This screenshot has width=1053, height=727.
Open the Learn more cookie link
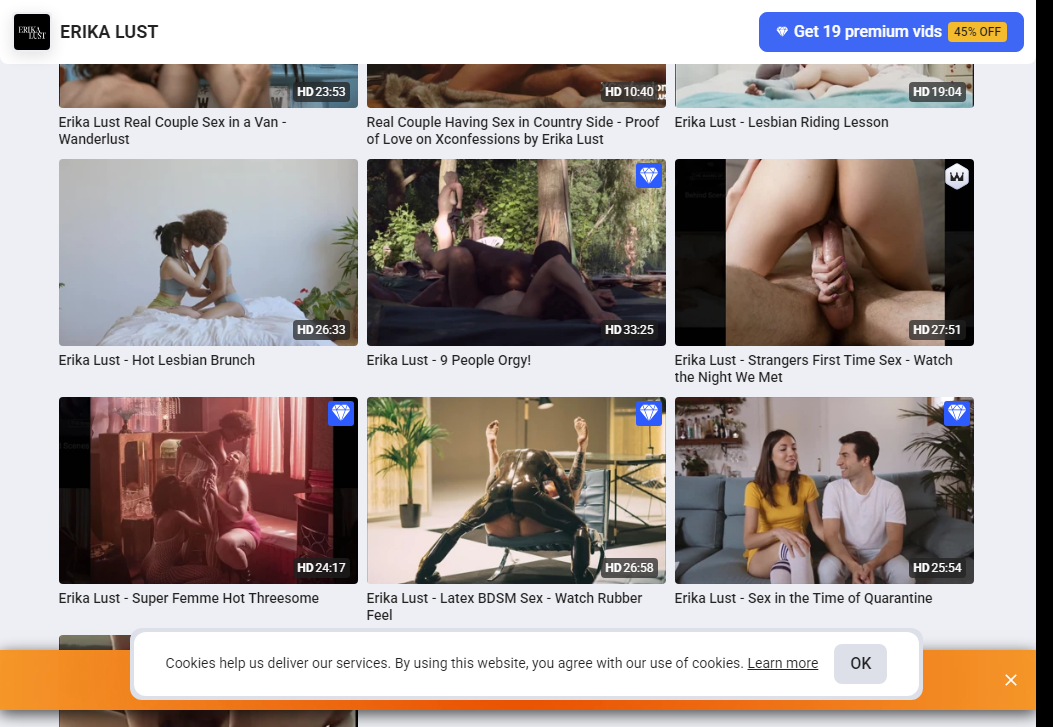click(x=782, y=663)
